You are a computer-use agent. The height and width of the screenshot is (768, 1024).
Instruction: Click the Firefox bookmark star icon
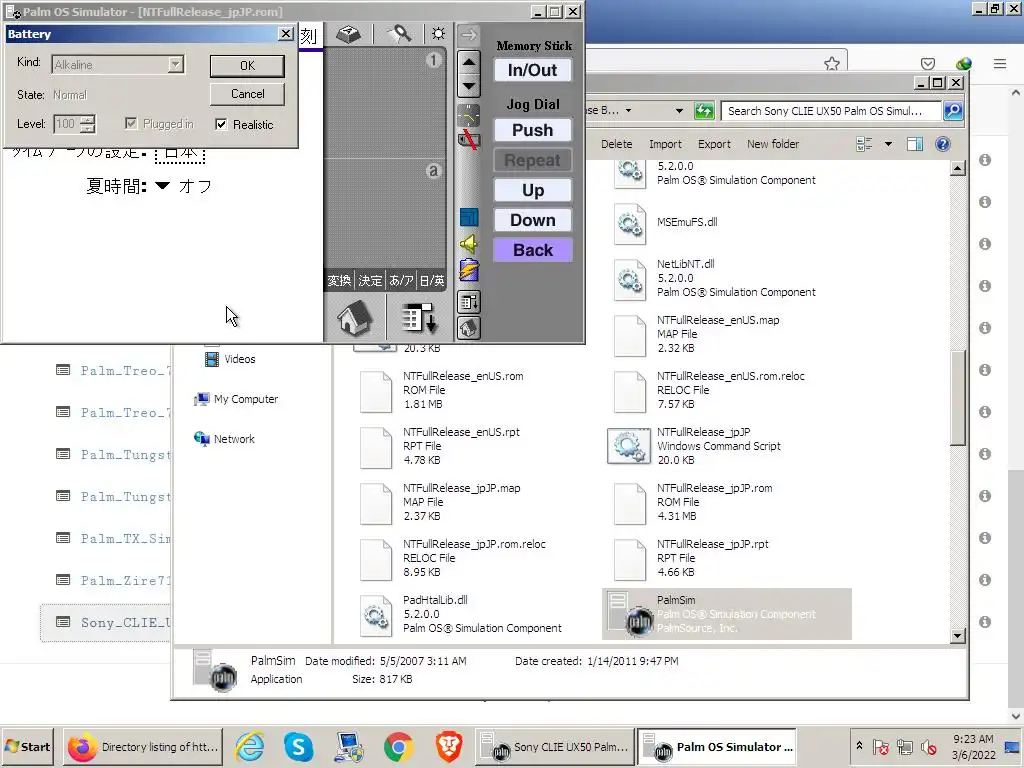[831, 63]
